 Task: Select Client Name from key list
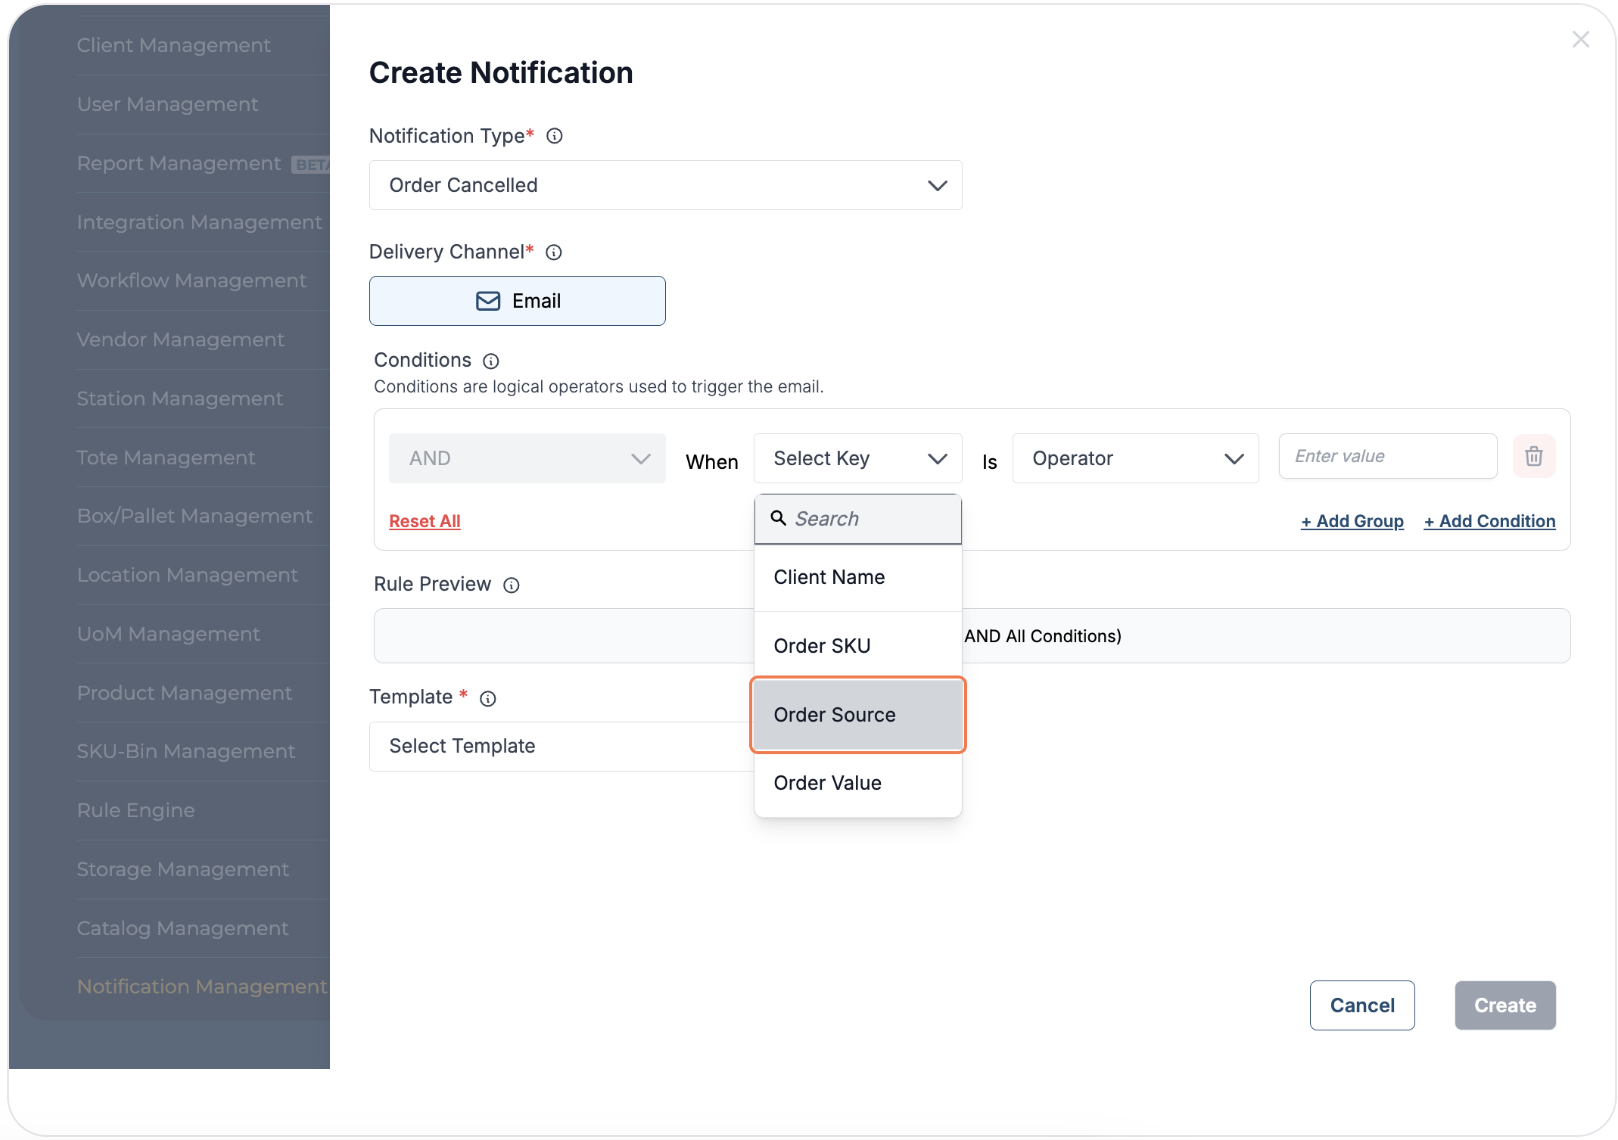pyautogui.click(x=857, y=577)
